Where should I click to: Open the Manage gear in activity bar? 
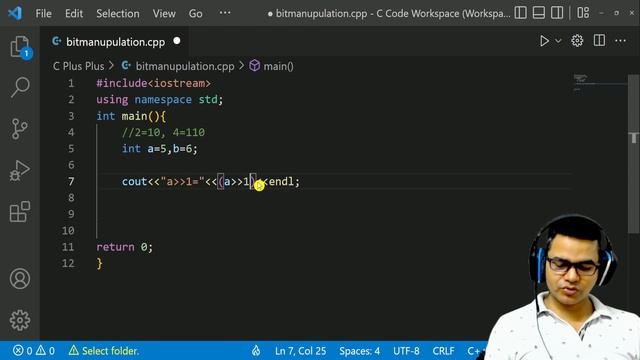[20, 320]
